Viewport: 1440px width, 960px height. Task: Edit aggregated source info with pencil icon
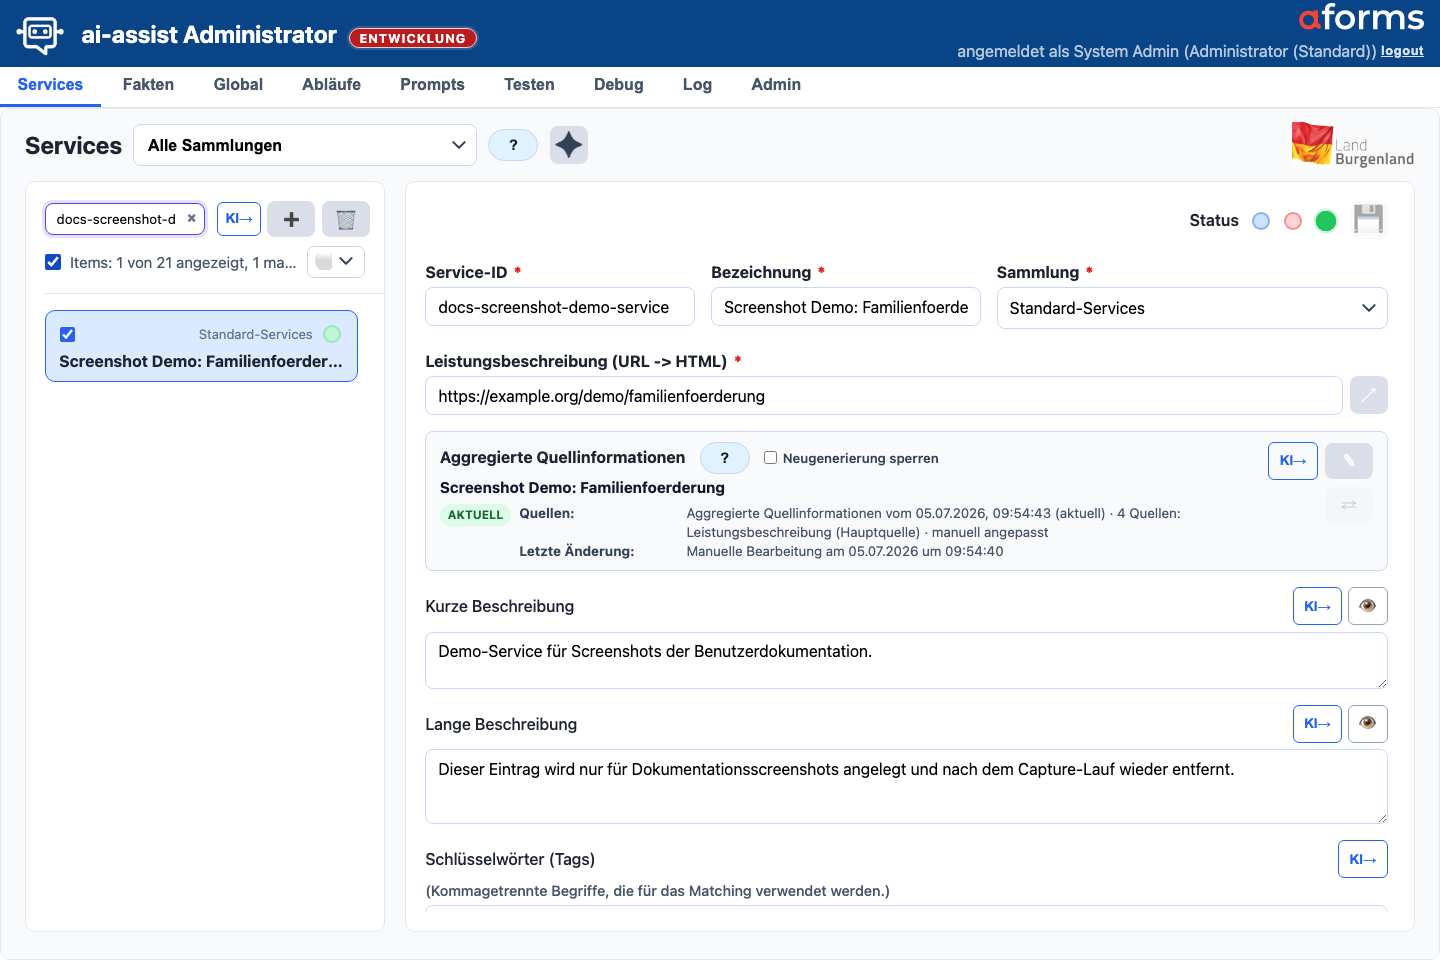pyautogui.click(x=1349, y=460)
